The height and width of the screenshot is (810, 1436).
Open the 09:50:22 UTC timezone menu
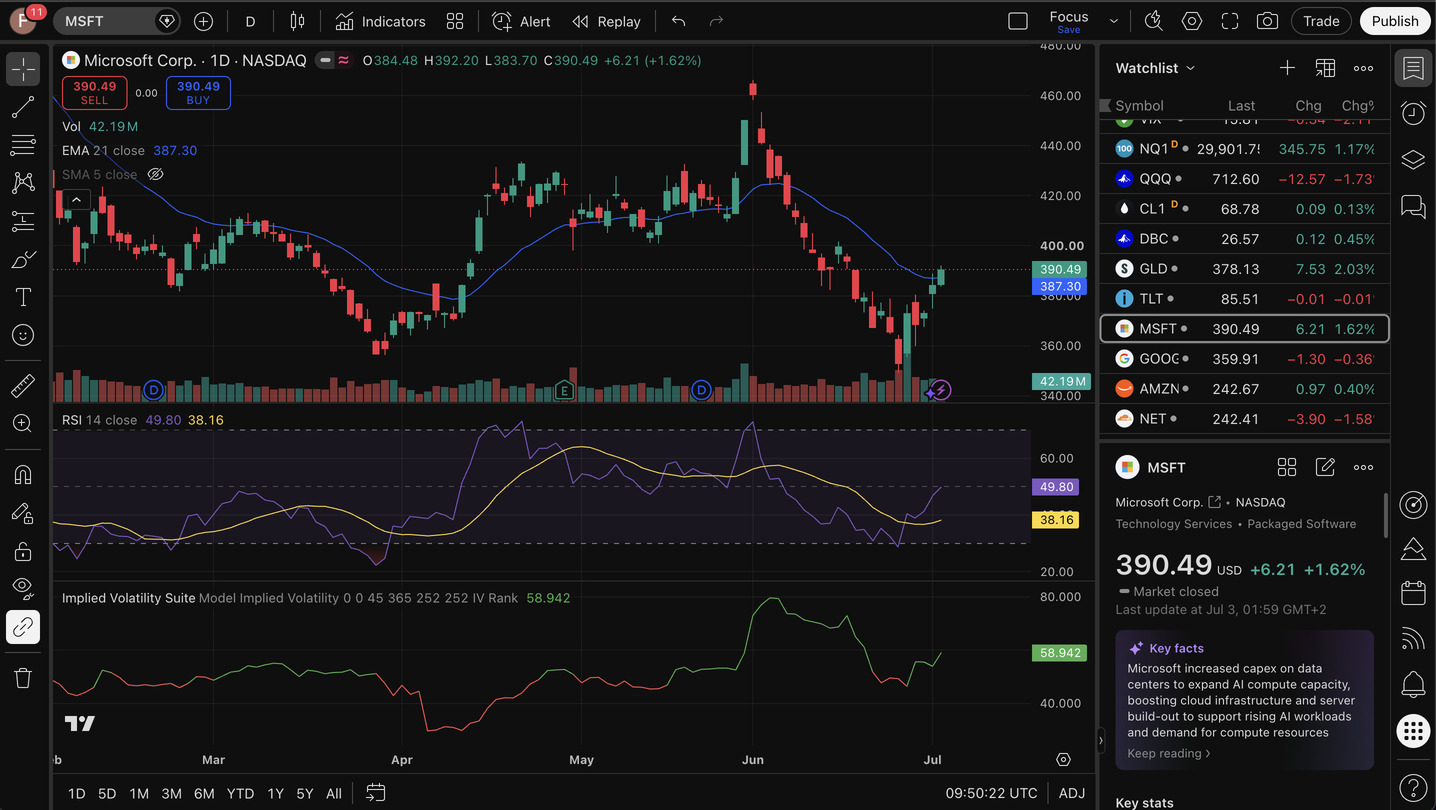(x=991, y=793)
